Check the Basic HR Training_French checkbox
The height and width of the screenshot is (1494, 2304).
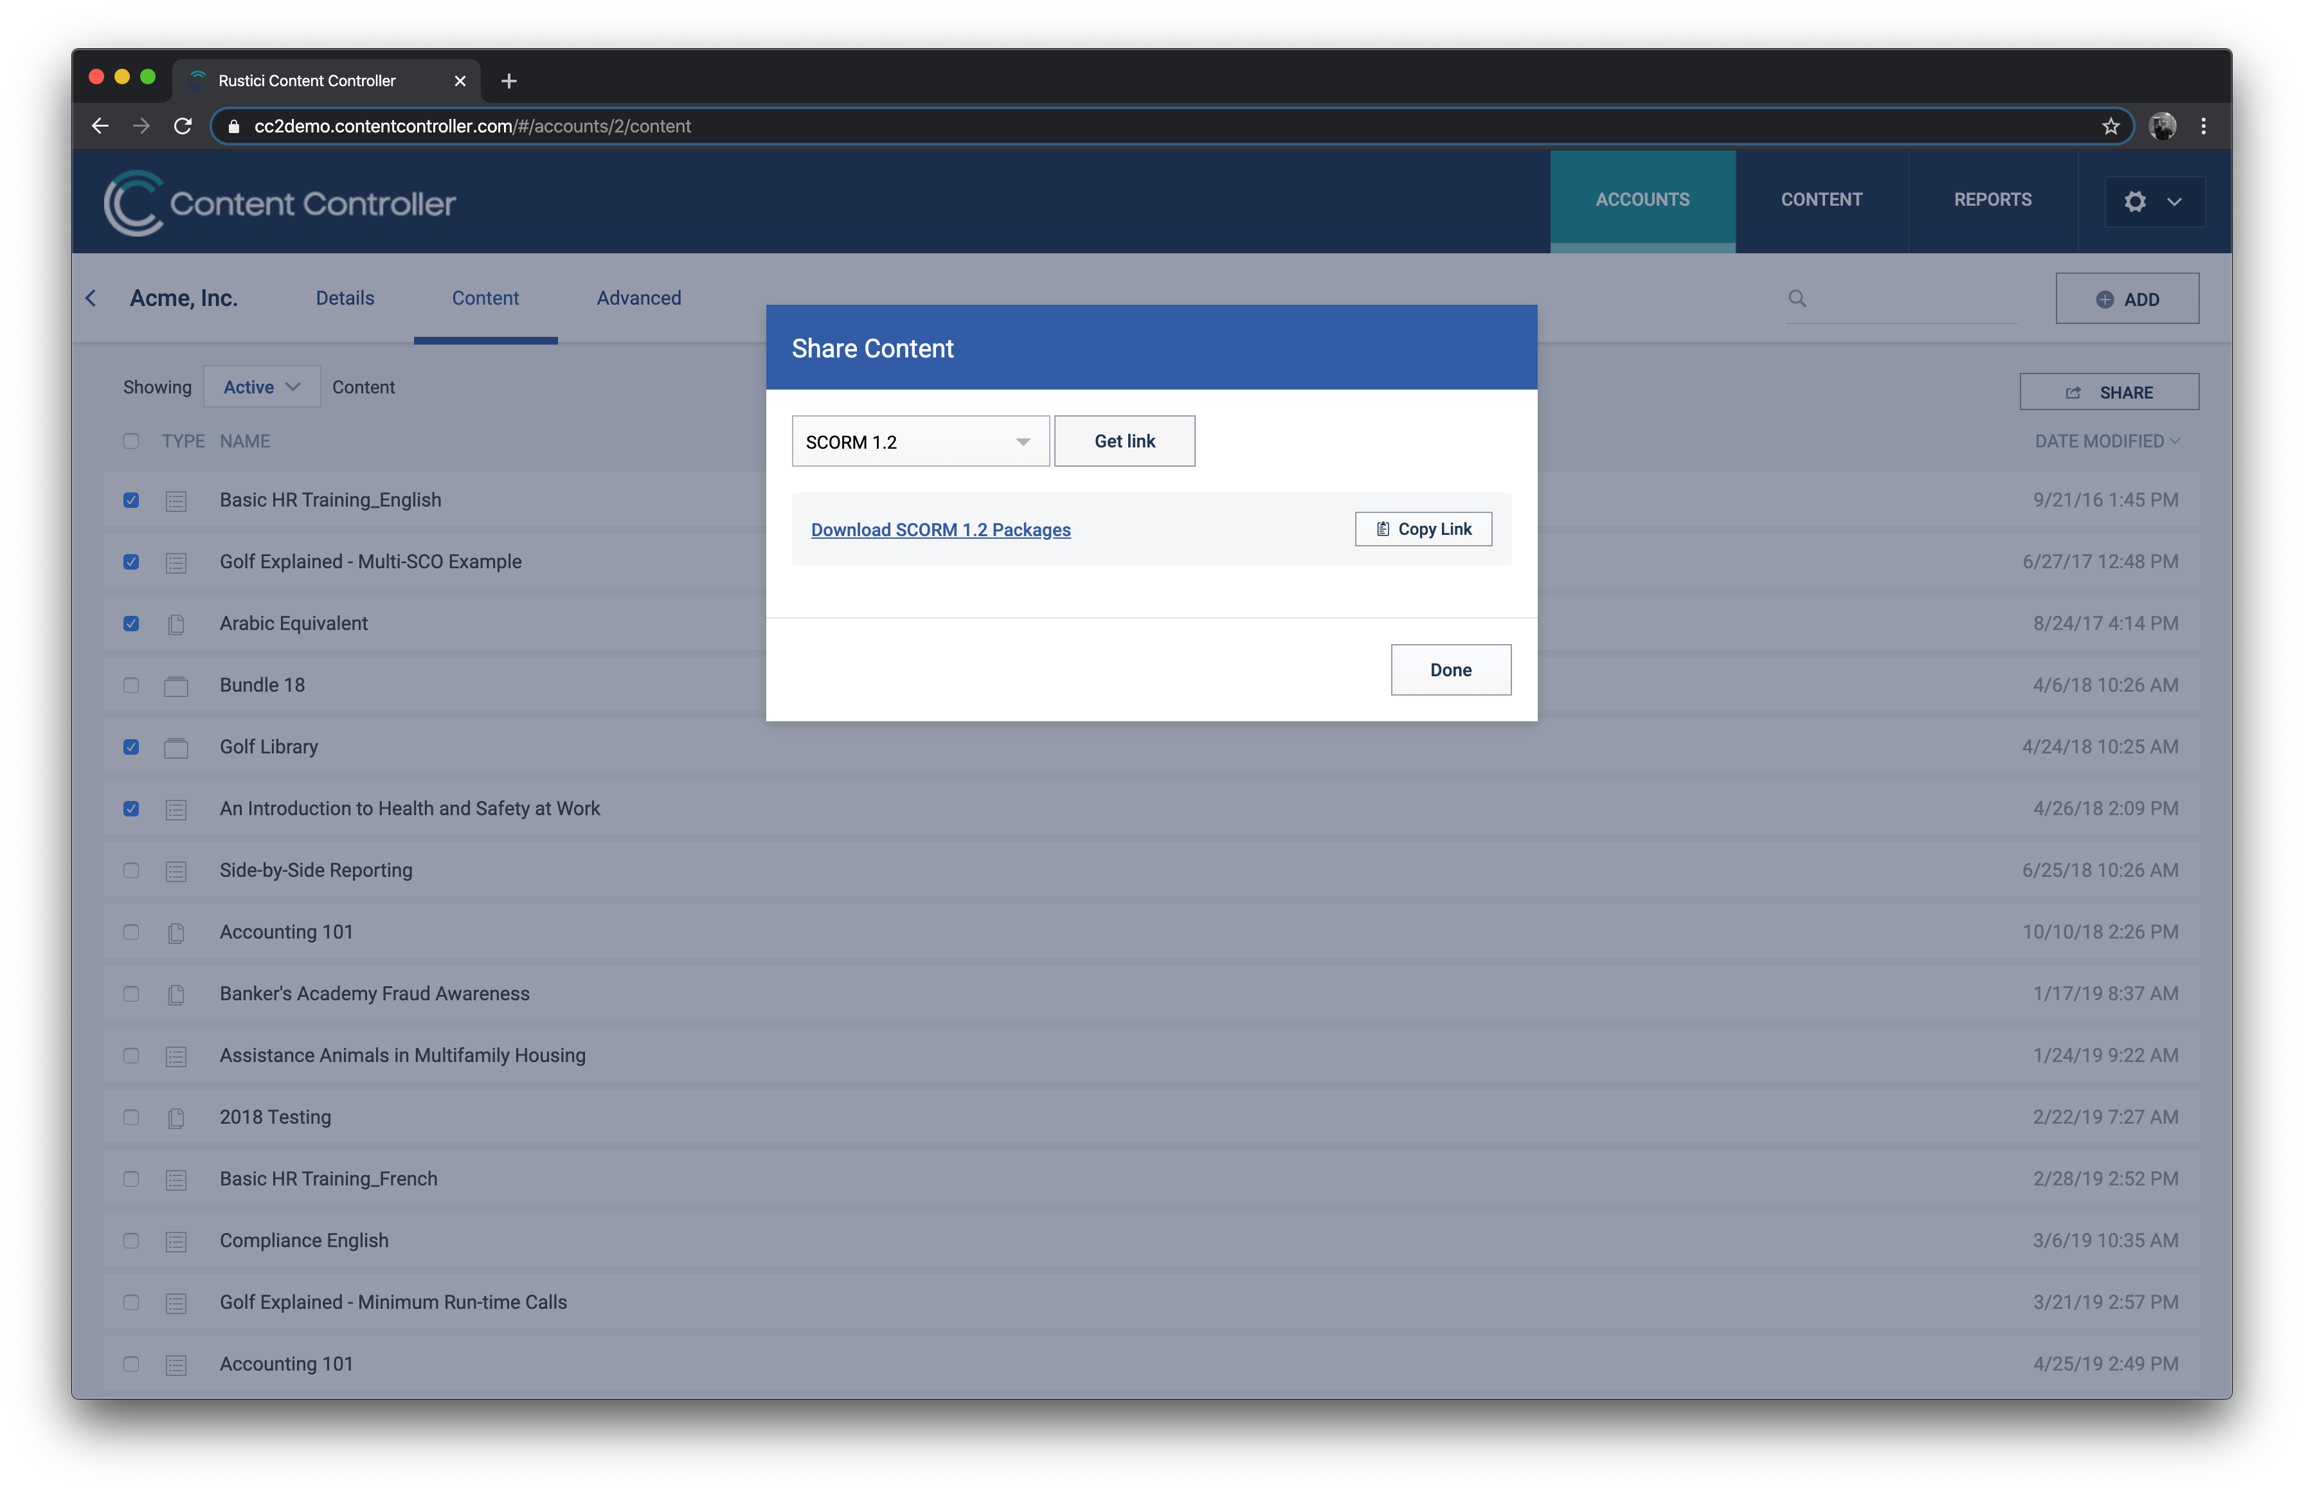pyautogui.click(x=131, y=1179)
